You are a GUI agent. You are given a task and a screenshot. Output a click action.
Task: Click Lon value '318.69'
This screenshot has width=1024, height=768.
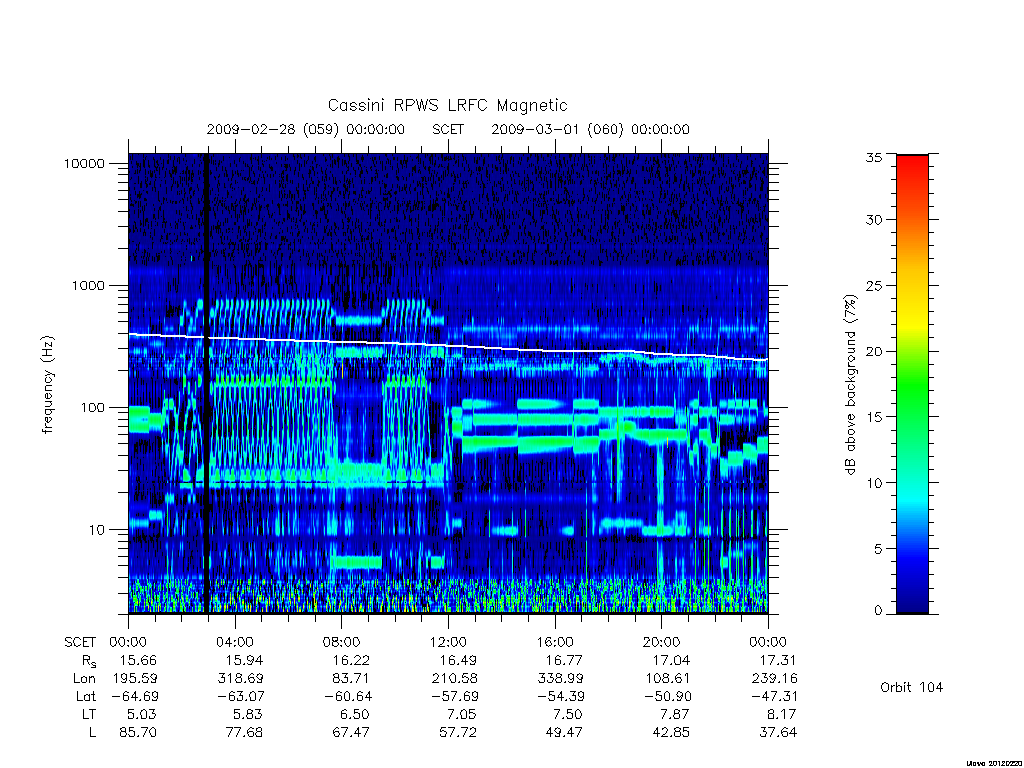(x=240, y=679)
